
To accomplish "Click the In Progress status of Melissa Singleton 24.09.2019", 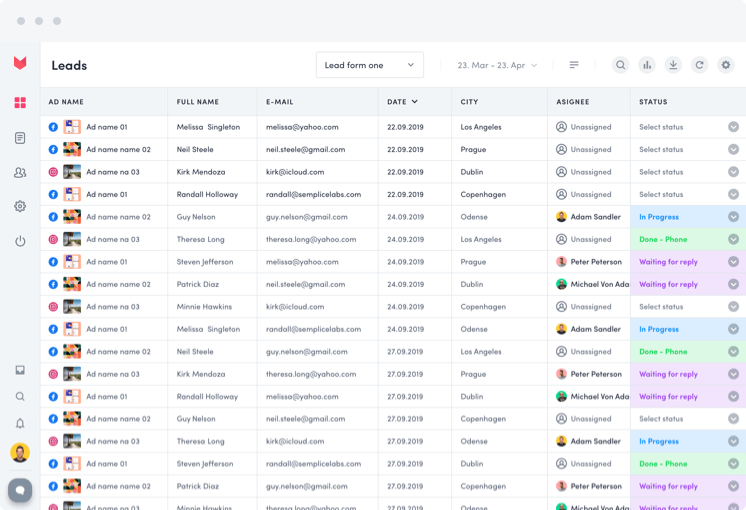I will [x=658, y=329].
